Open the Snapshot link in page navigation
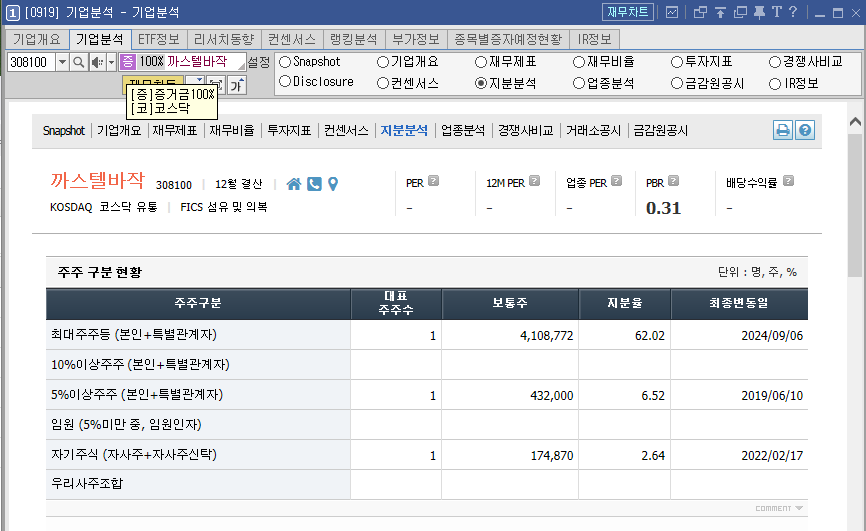Screen dimensions: 866x531 64,131
